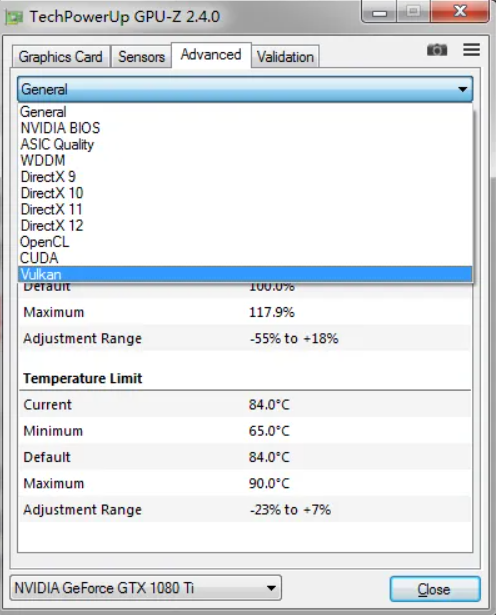The width and height of the screenshot is (496, 615).
Task: Click the Default temperature 84.0°C value
Action: (x=269, y=457)
